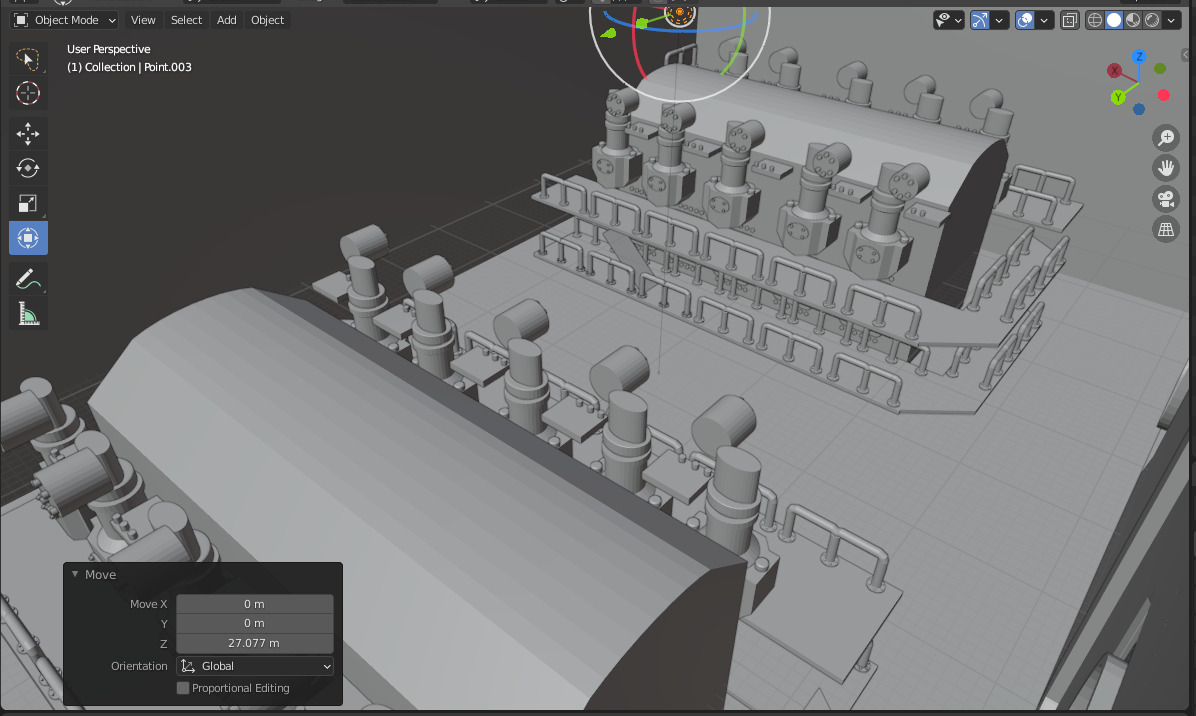The image size is (1196, 716).
Task: Select the Measure ruler tool
Action: pyautogui.click(x=28, y=313)
